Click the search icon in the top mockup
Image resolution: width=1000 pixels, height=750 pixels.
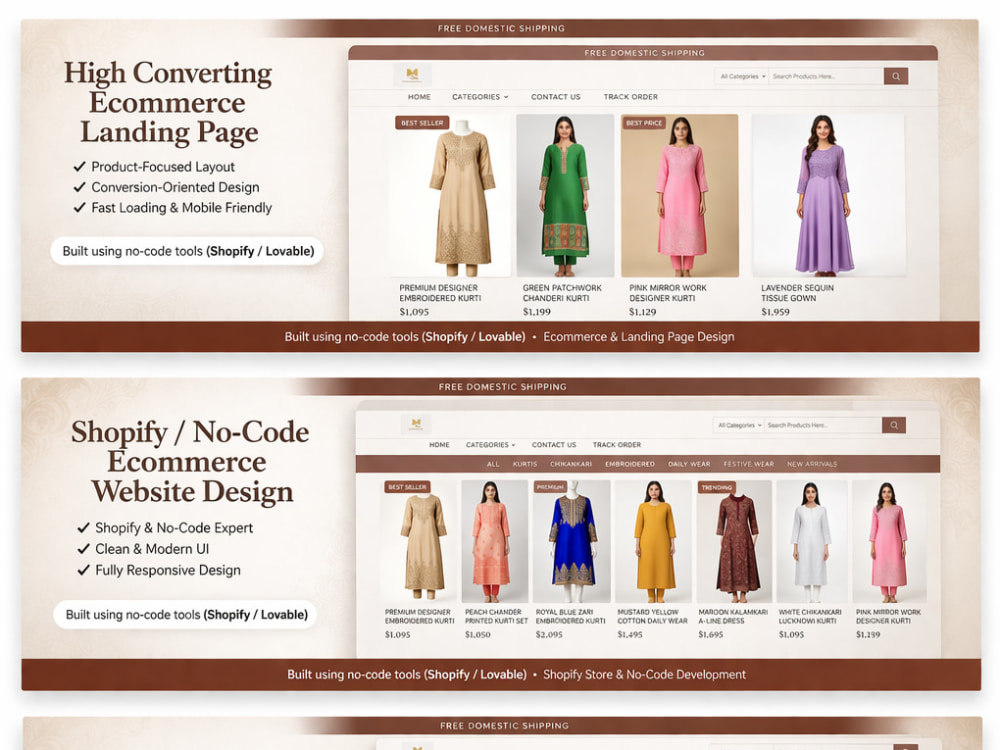[895, 77]
